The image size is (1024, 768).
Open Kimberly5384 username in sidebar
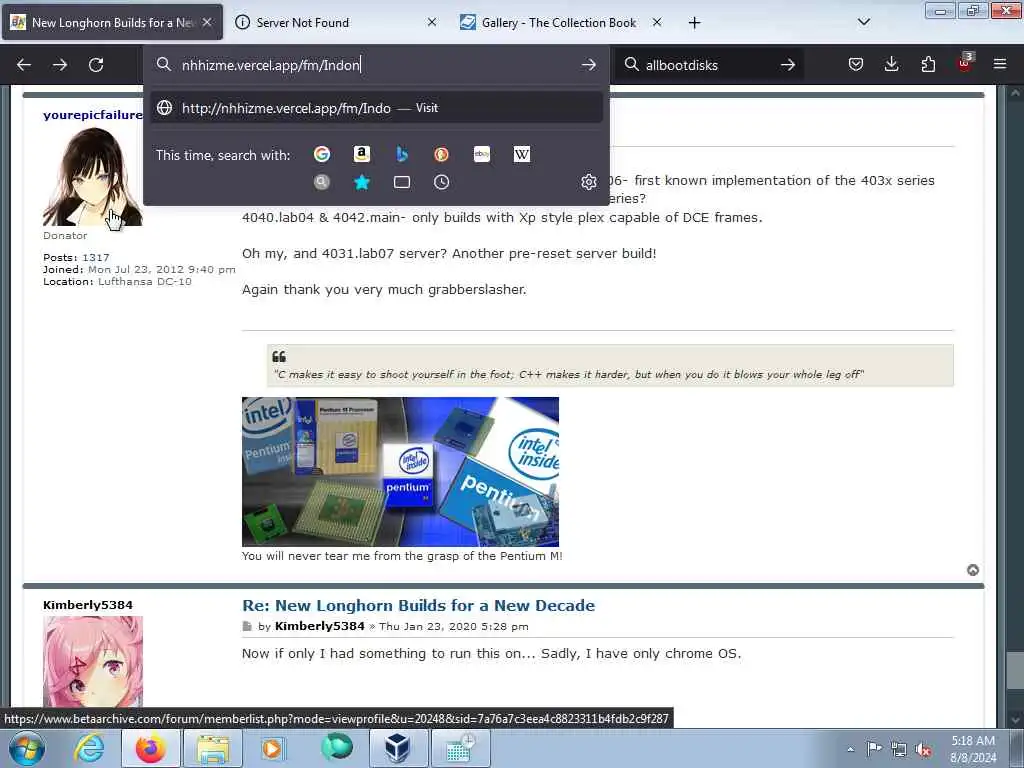[x=88, y=605]
